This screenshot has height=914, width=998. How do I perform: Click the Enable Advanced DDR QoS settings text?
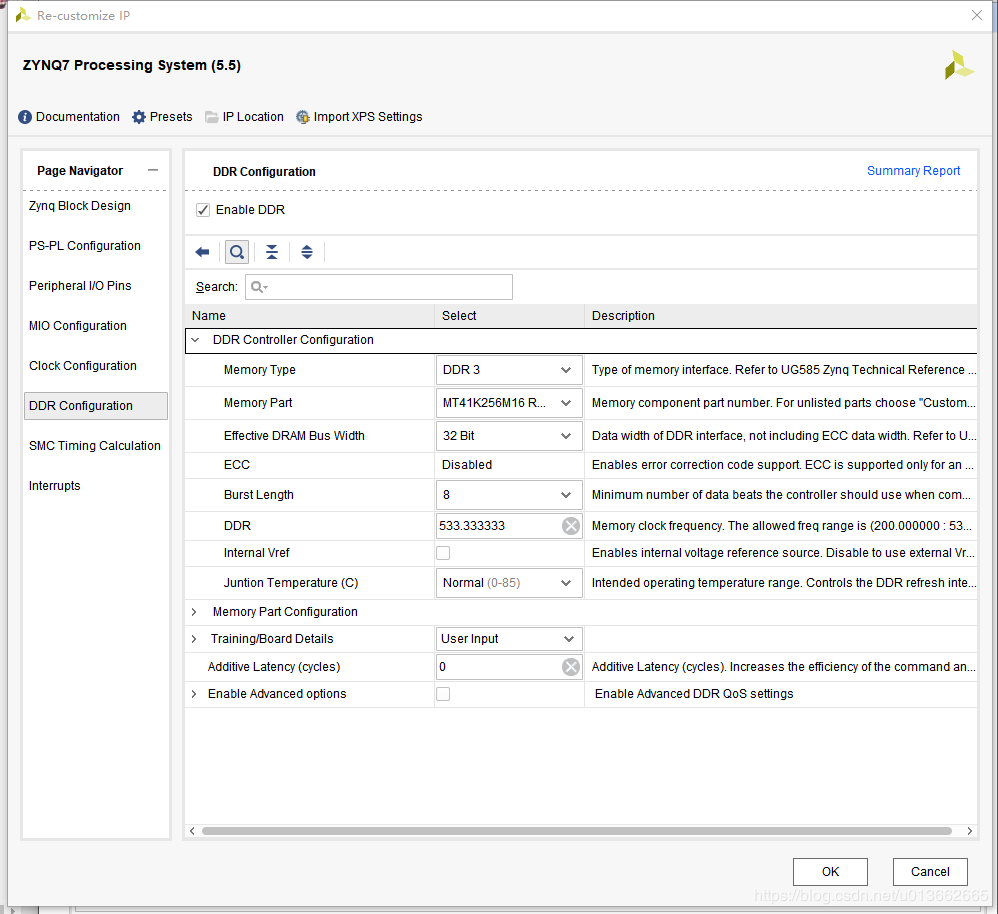(694, 694)
